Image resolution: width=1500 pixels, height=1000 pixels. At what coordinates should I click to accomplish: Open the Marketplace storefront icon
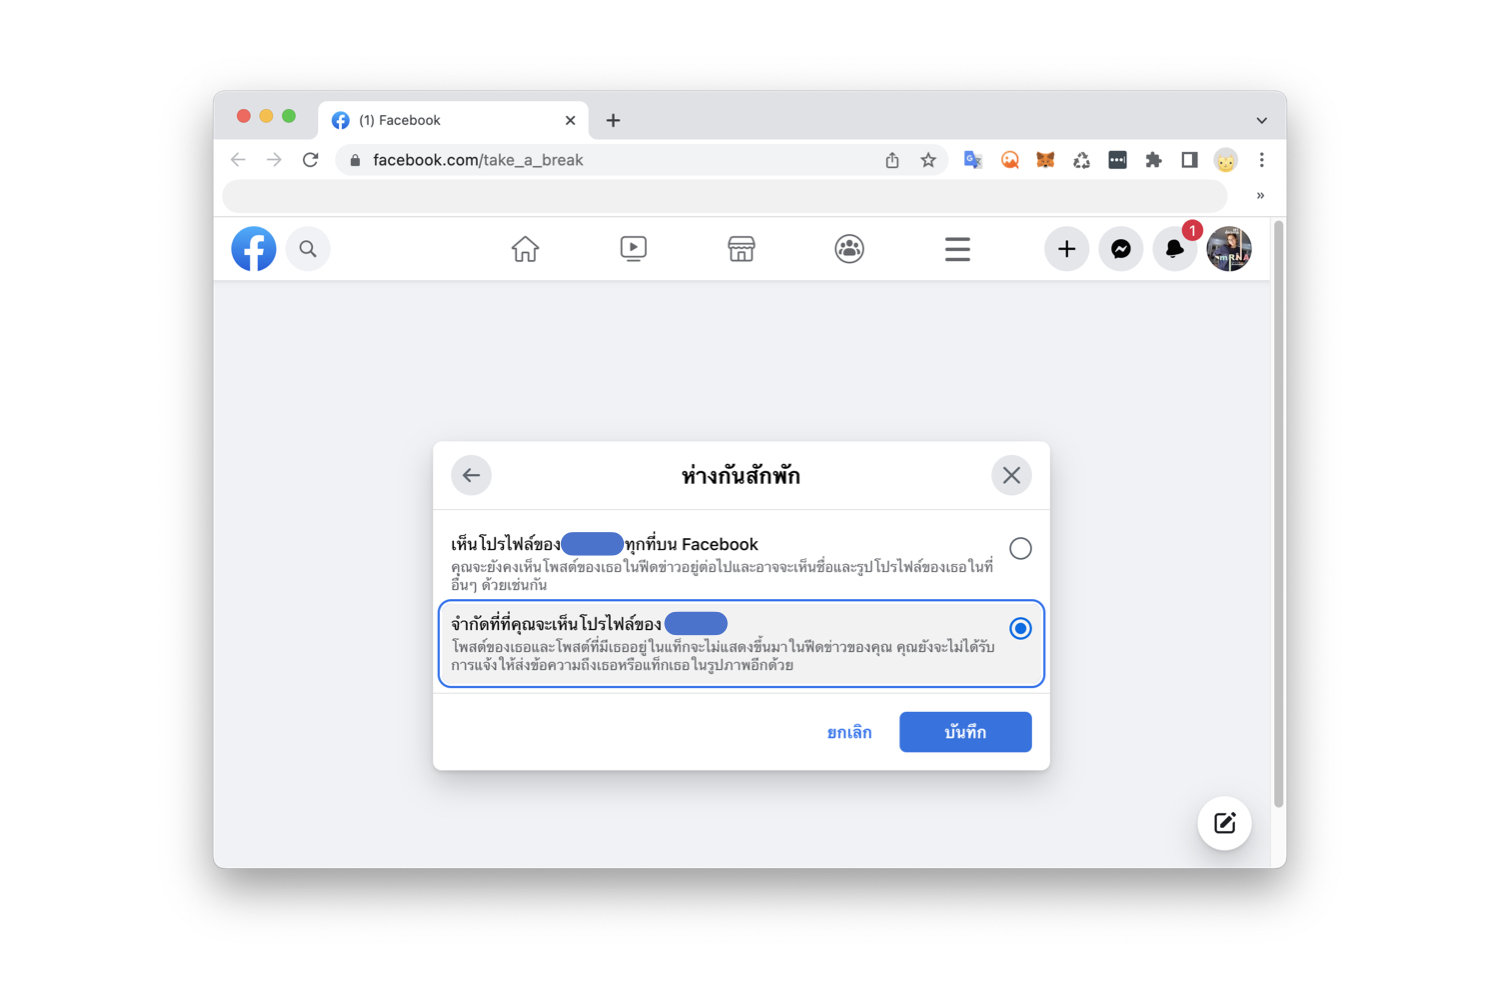741,249
